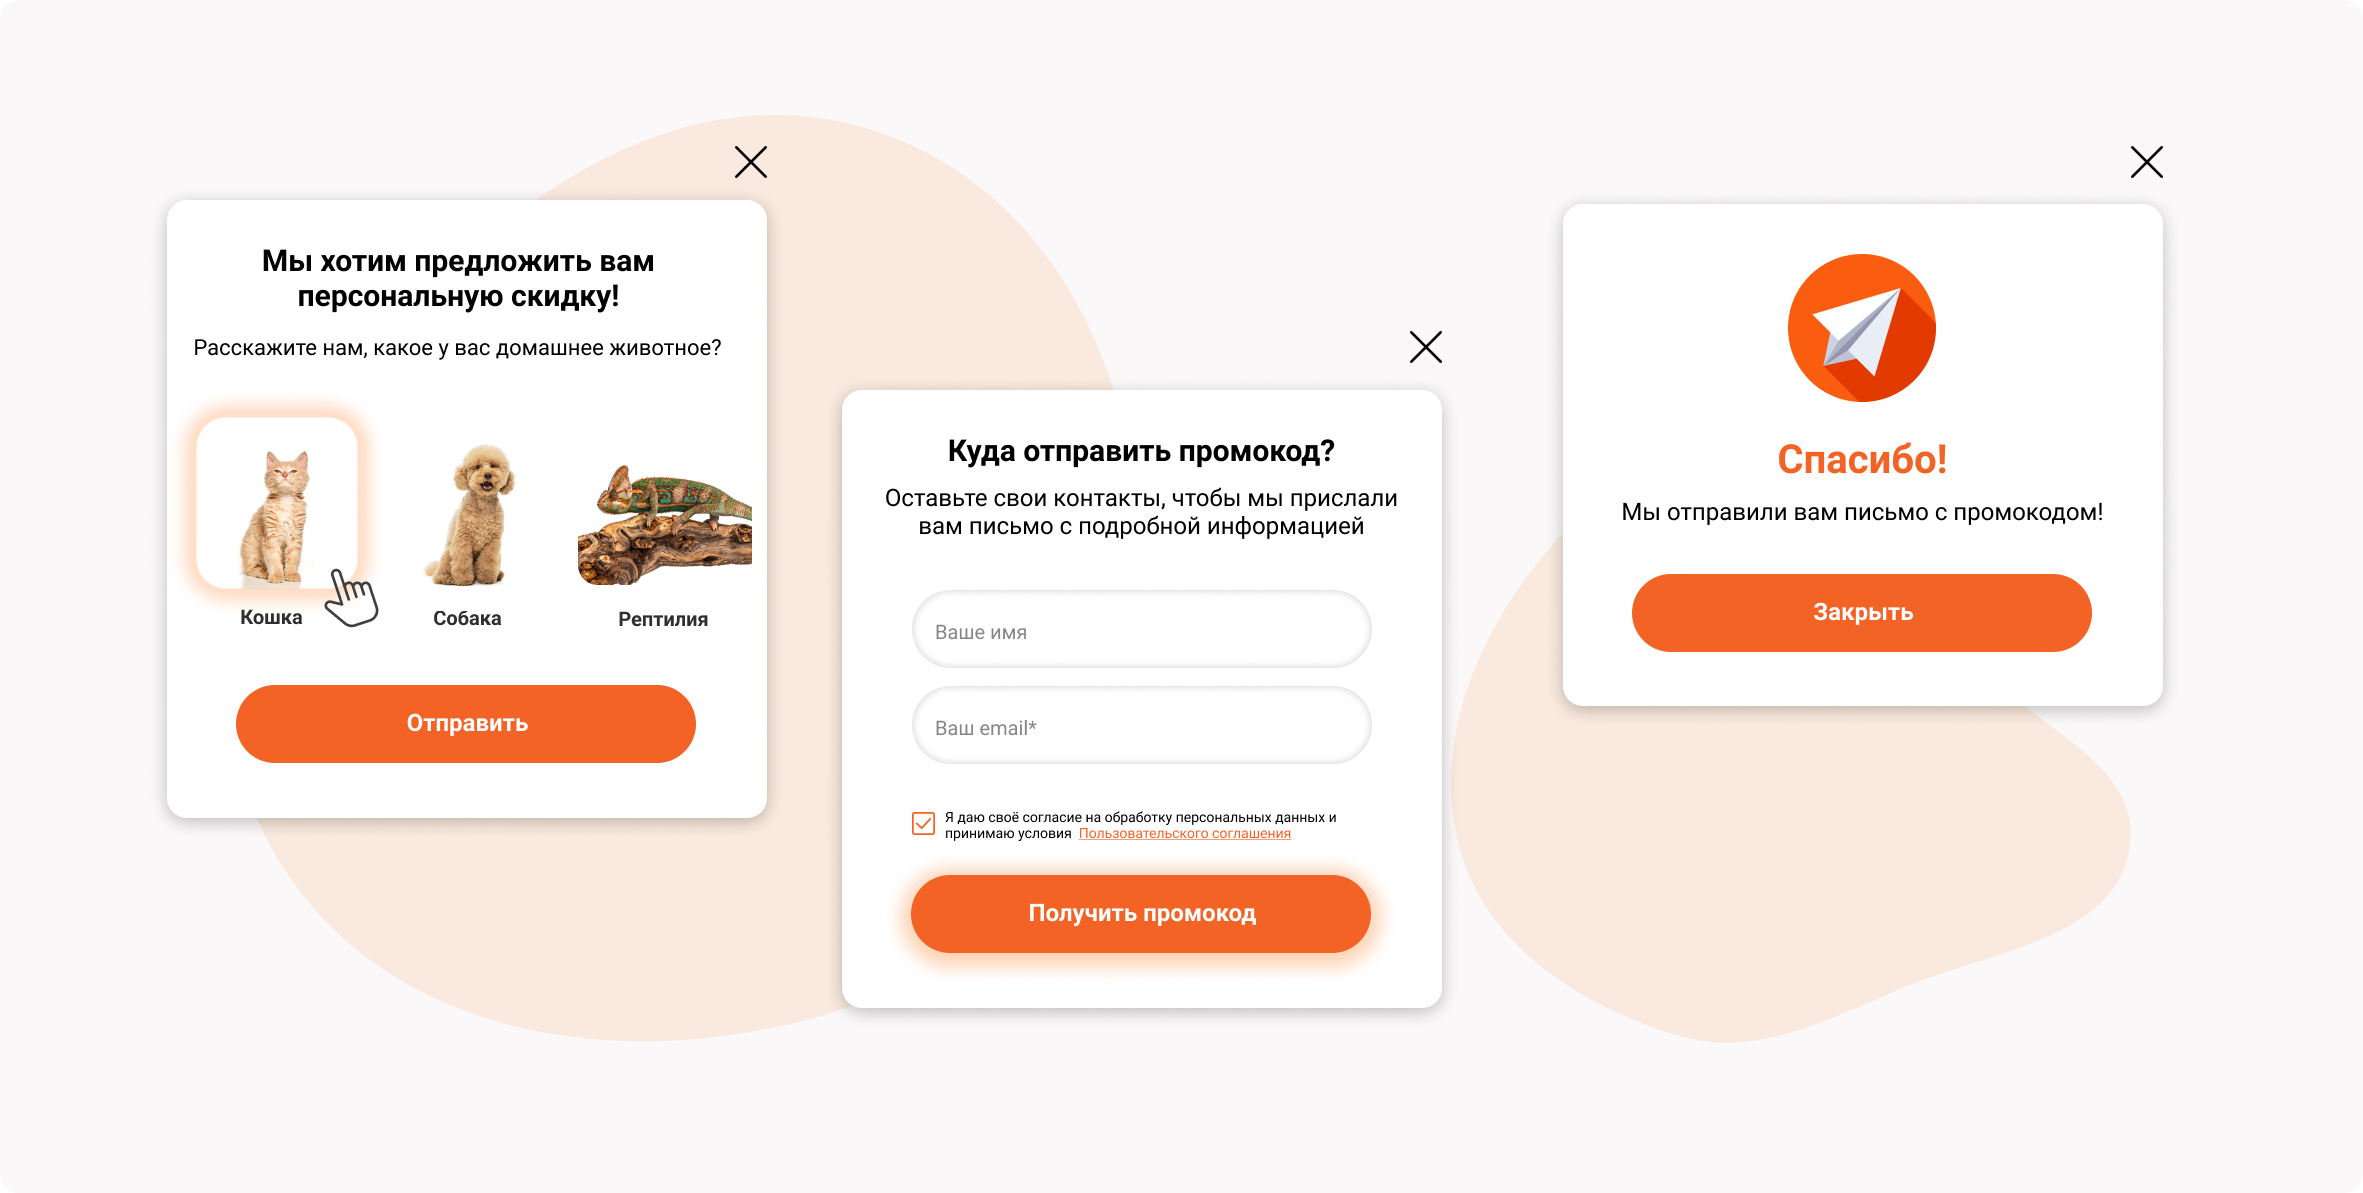Click the Спасибо! heading
The height and width of the screenshot is (1193, 2363).
[x=1862, y=459]
